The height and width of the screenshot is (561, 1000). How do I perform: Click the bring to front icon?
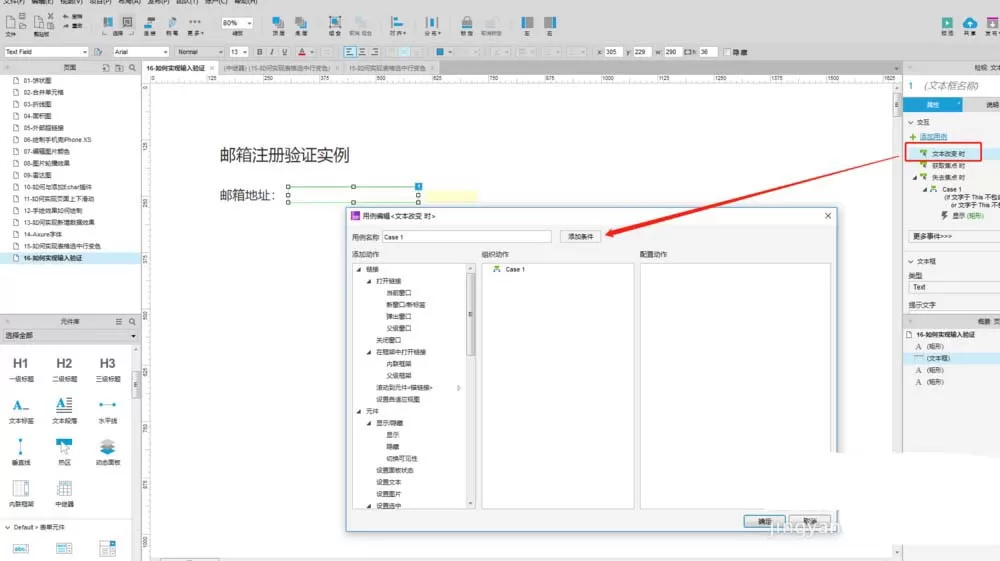click(278, 23)
